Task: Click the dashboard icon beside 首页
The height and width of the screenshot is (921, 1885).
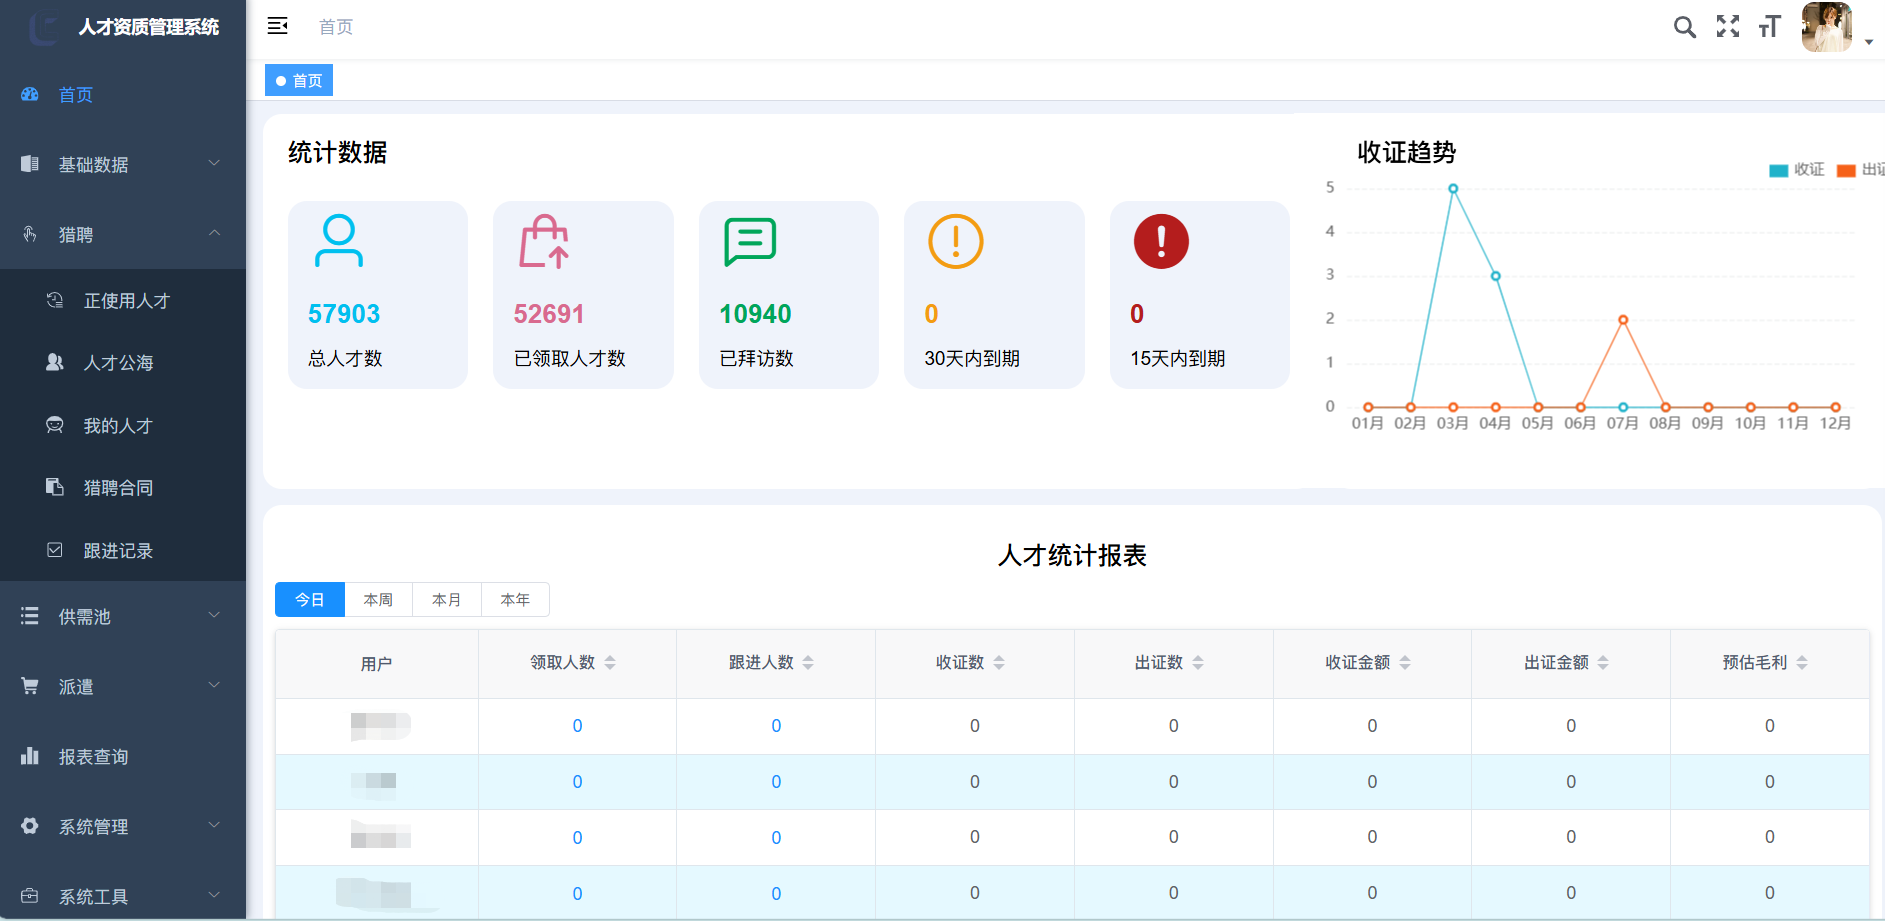Action: (x=30, y=94)
